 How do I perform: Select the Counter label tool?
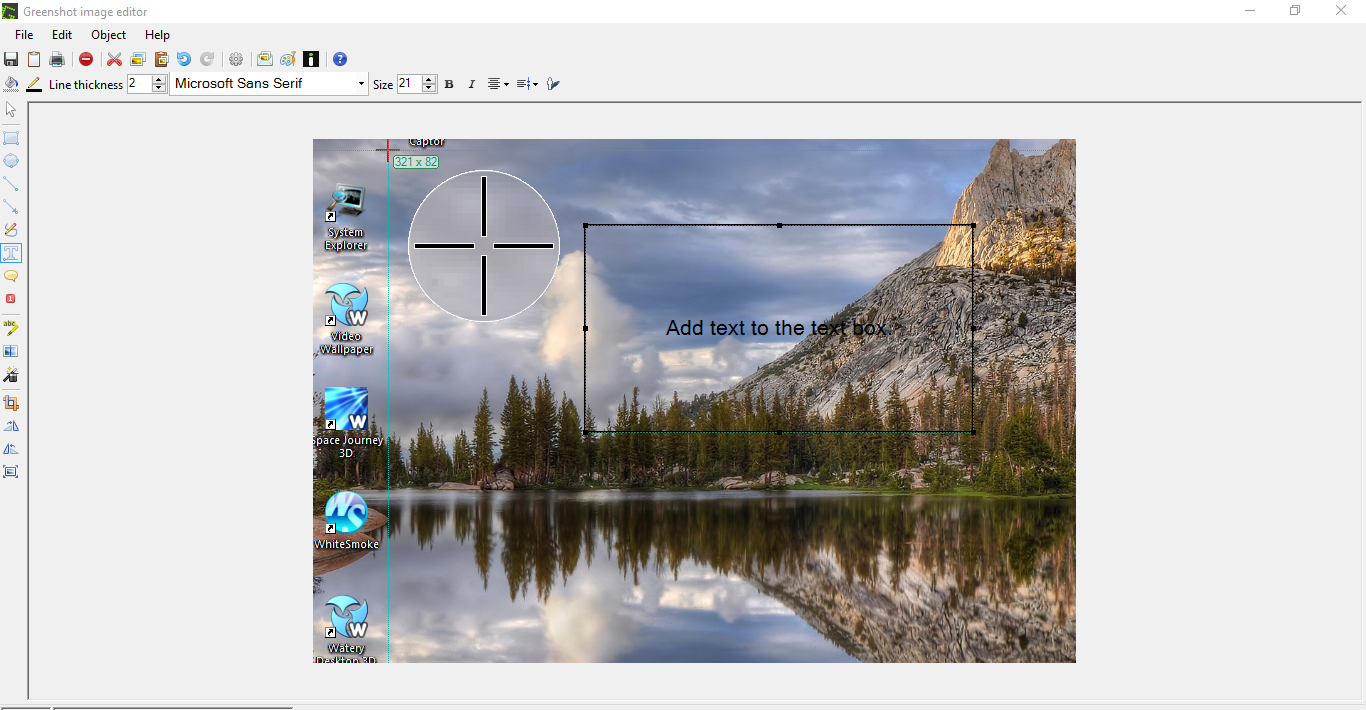(11, 298)
